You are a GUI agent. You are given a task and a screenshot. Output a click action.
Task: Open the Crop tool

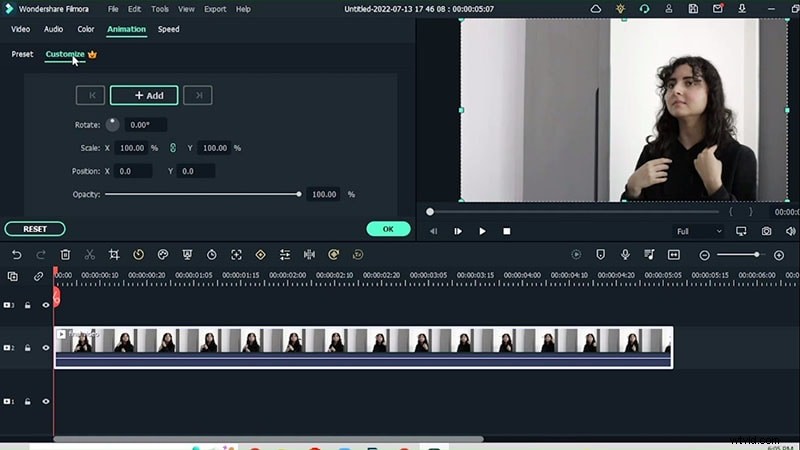(x=114, y=255)
